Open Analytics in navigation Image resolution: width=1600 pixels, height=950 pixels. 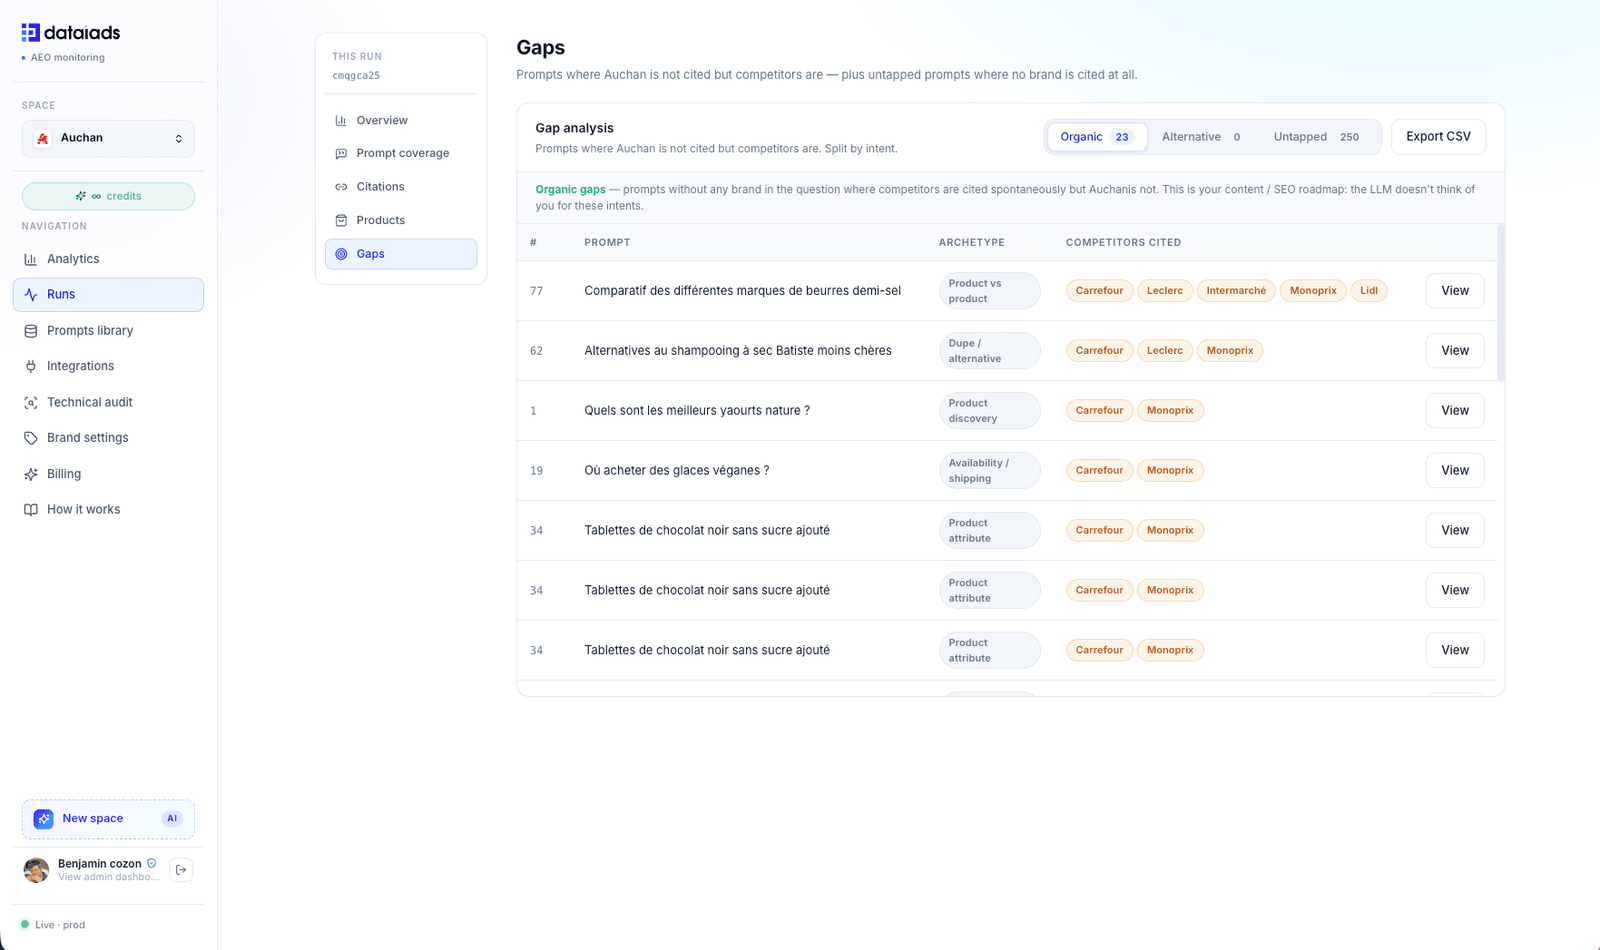coord(108,259)
